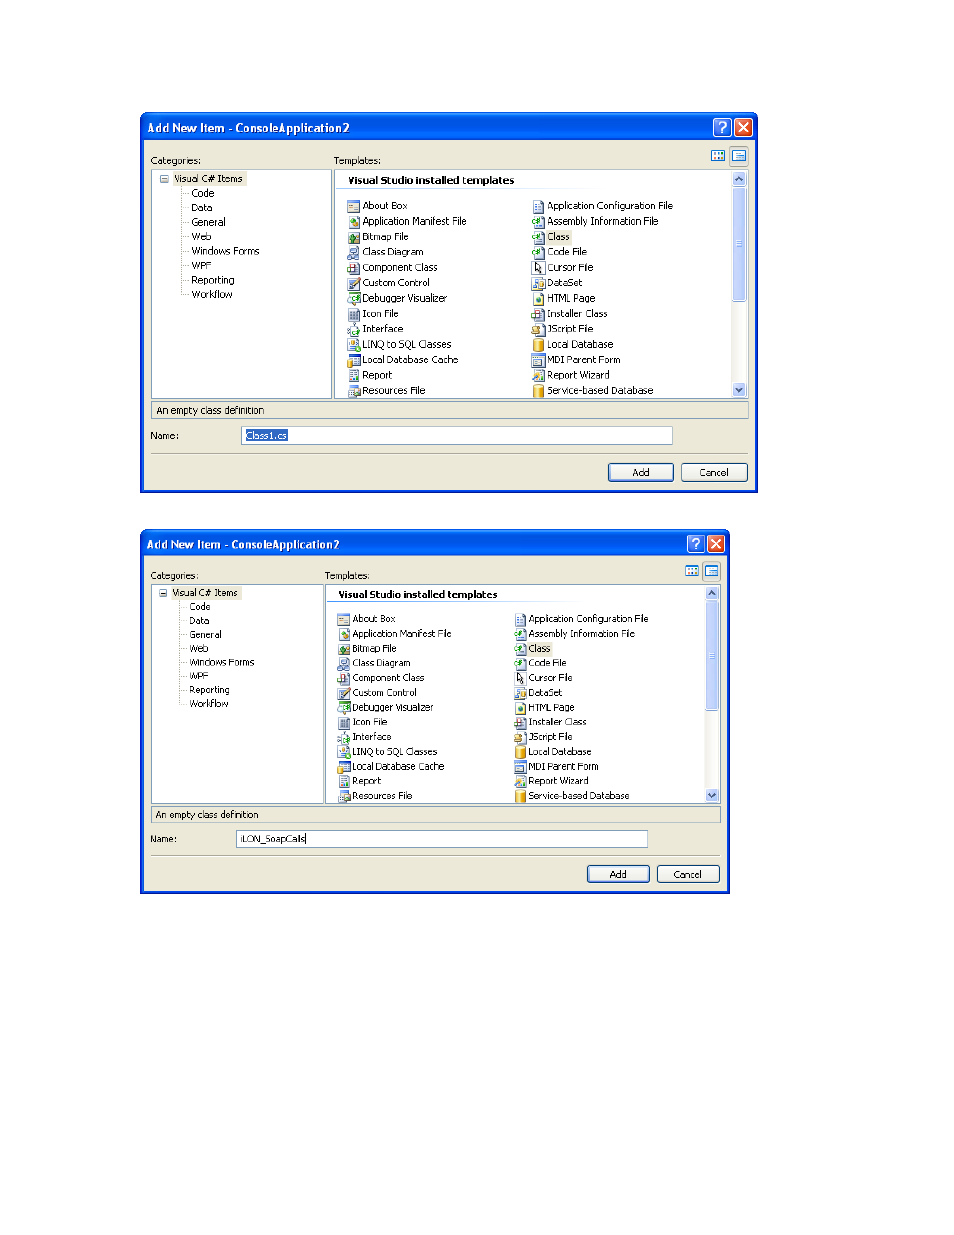This screenshot has height=1235, width=954.
Task: Switch to large icons view in top dialog
Action: (718, 155)
